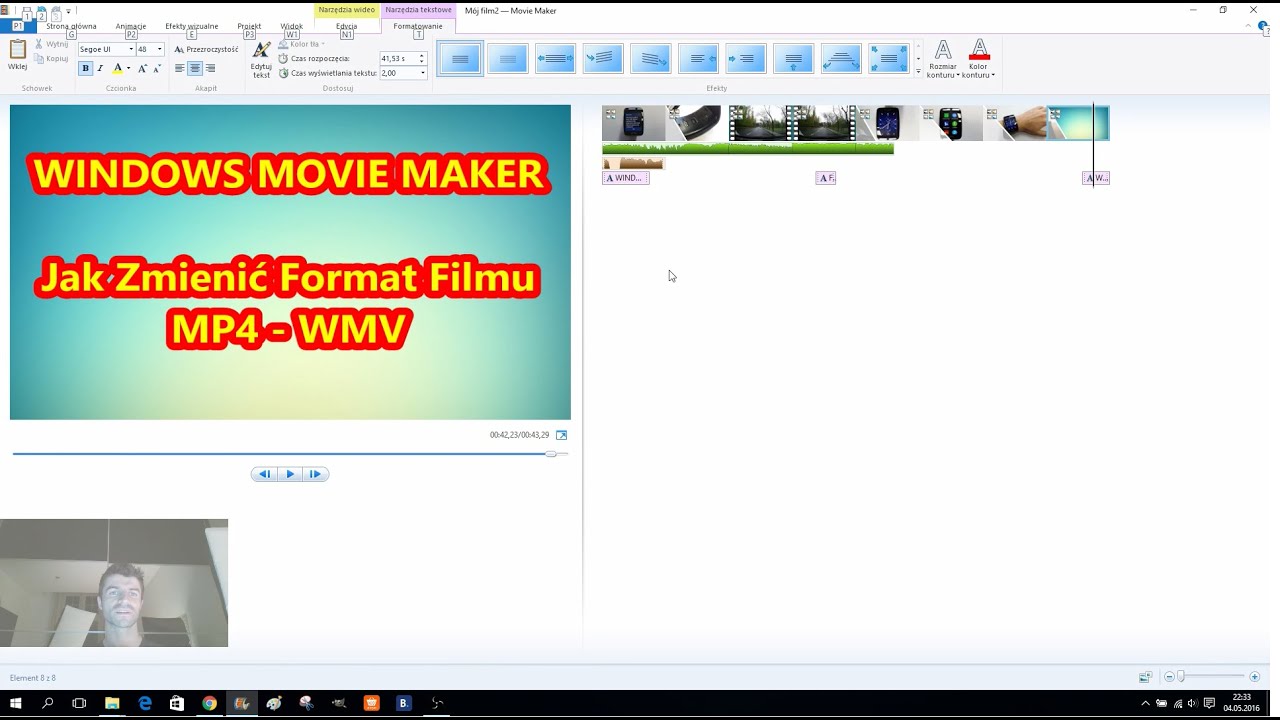Switch preview to full screen
1280x720 pixels.
[561, 435]
